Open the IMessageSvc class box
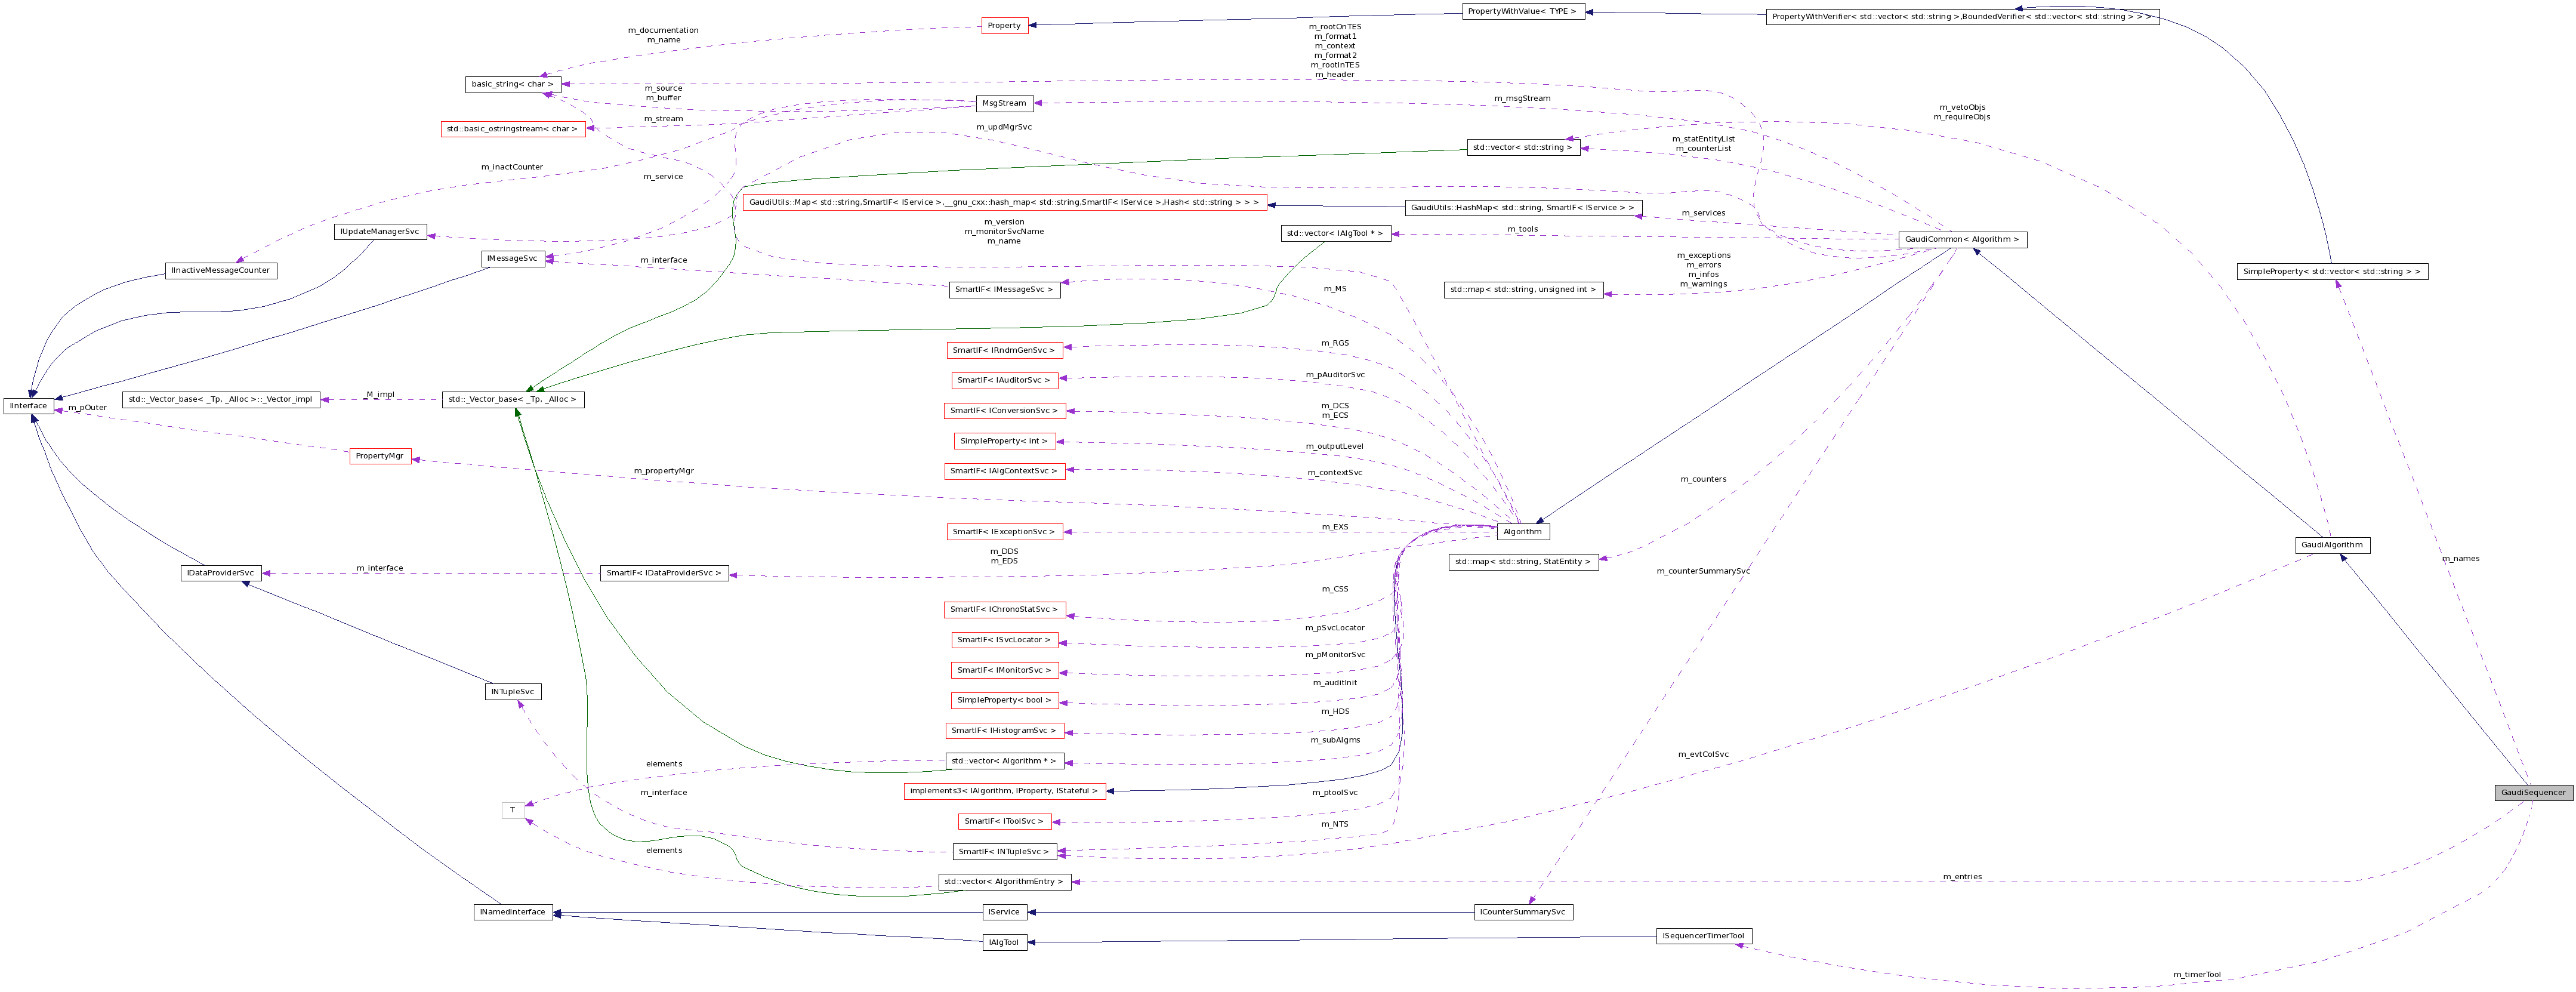The width and height of the screenshot is (2576, 992). pos(512,258)
